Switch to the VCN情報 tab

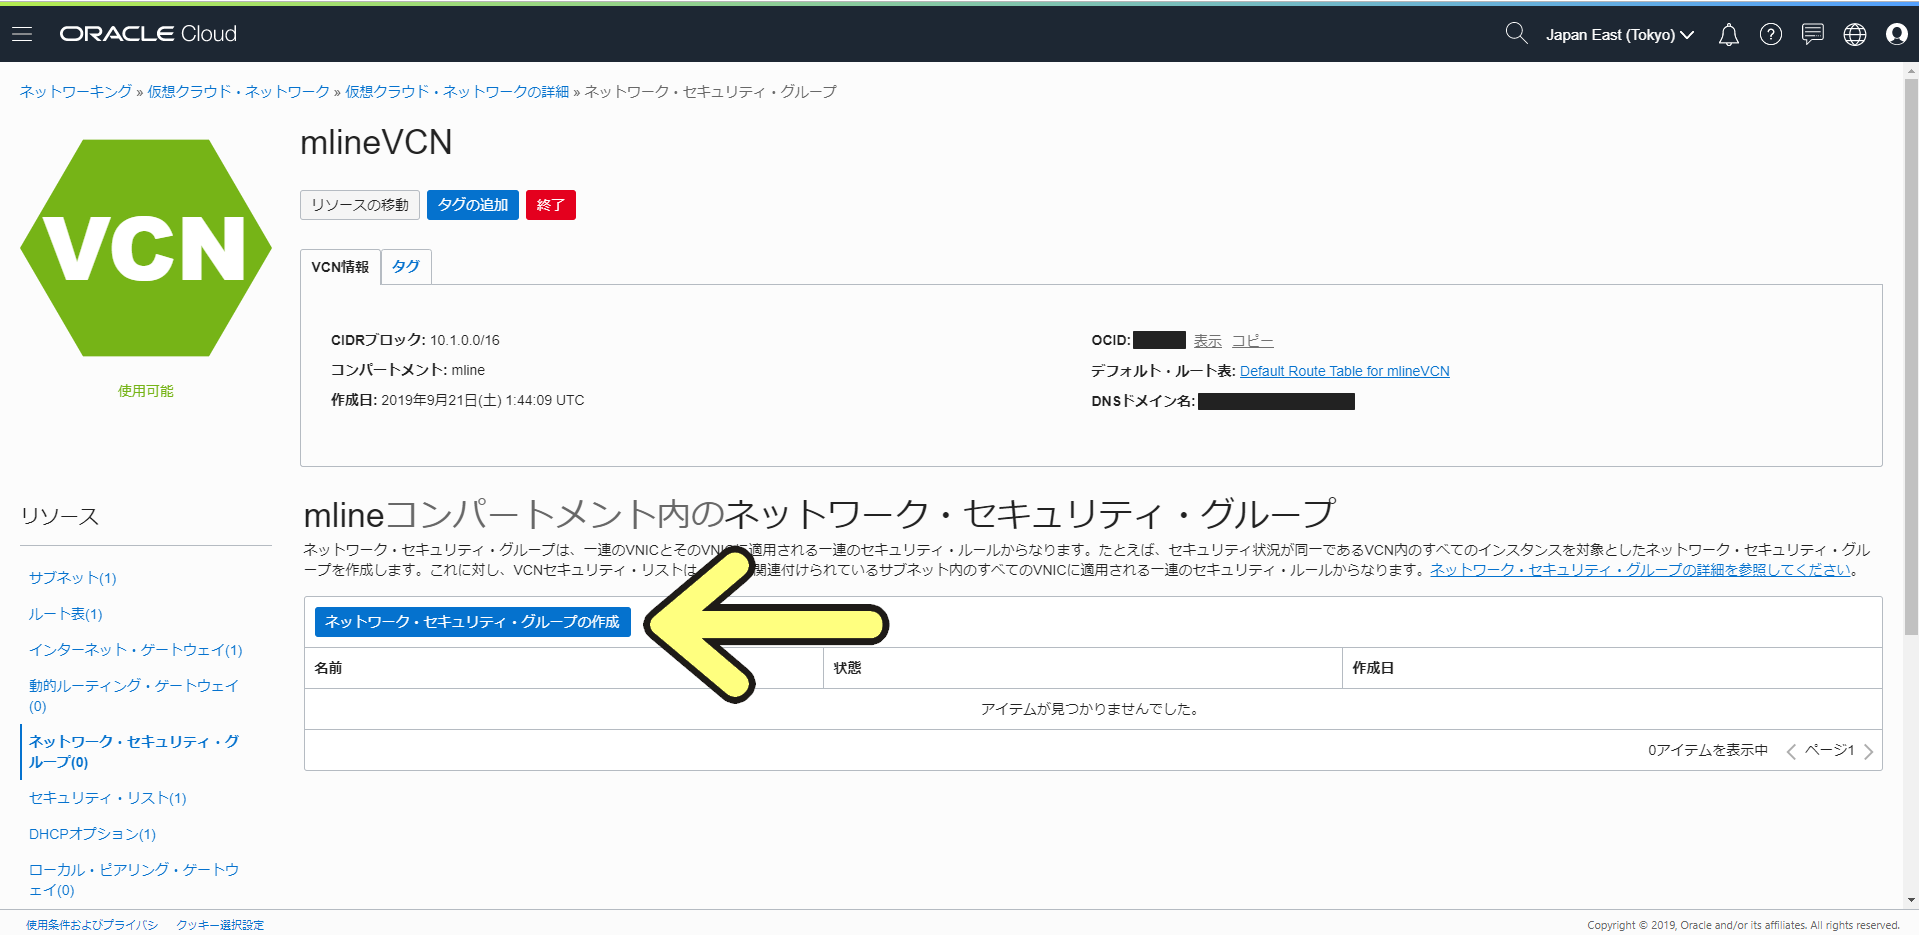[340, 267]
